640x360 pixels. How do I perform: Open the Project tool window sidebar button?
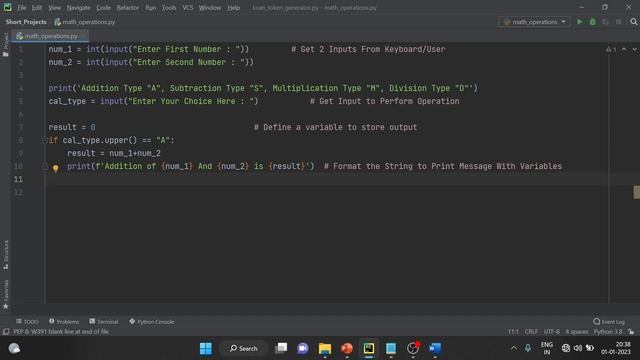tap(5, 44)
